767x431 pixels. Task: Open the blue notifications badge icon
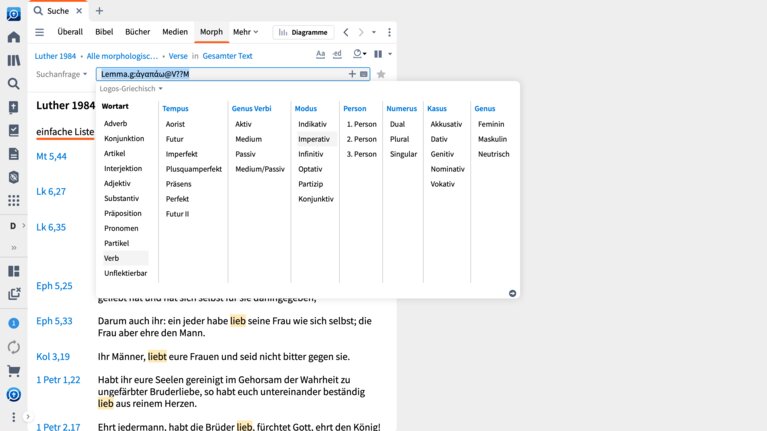coord(14,323)
